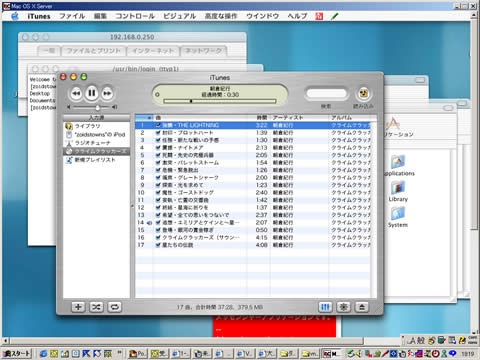The image size is (480, 360).
Task: Switch to ネットワーク tab in 192.168.0.250 window
Action: point(204,51)
